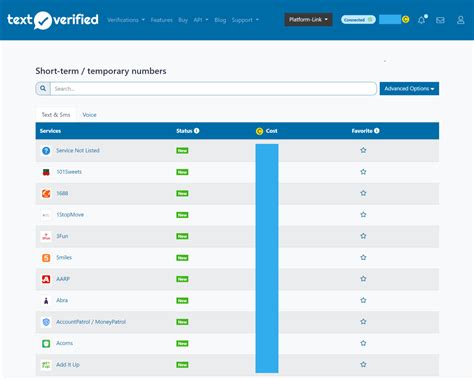
Task: Select the AccountPatrol / MoneyPatrol link
Action: (91, 322)
